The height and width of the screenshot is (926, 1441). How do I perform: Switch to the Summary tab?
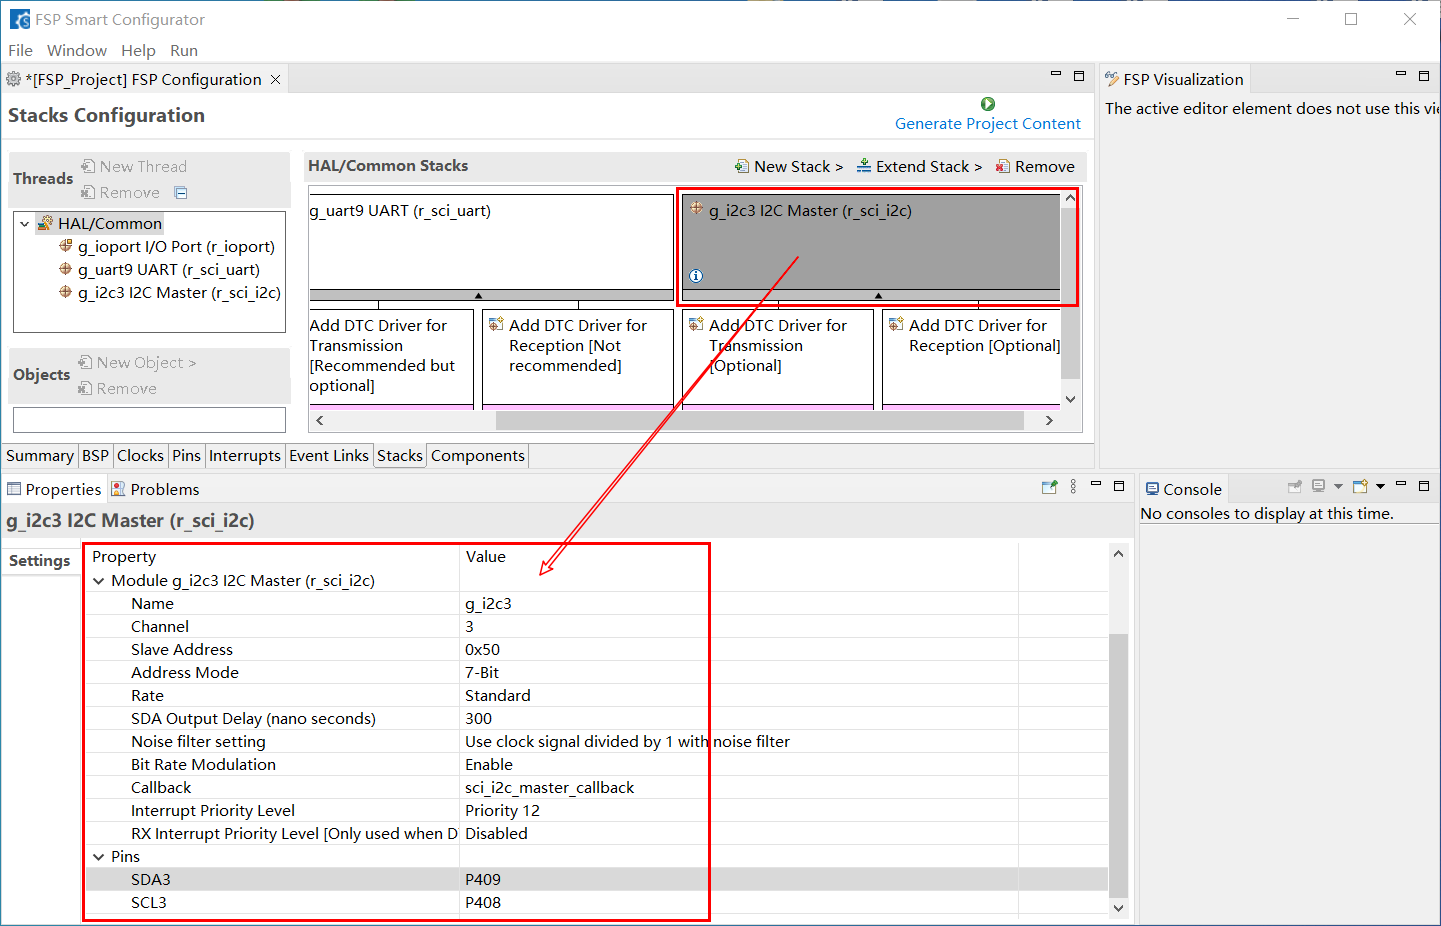(40, 455)
